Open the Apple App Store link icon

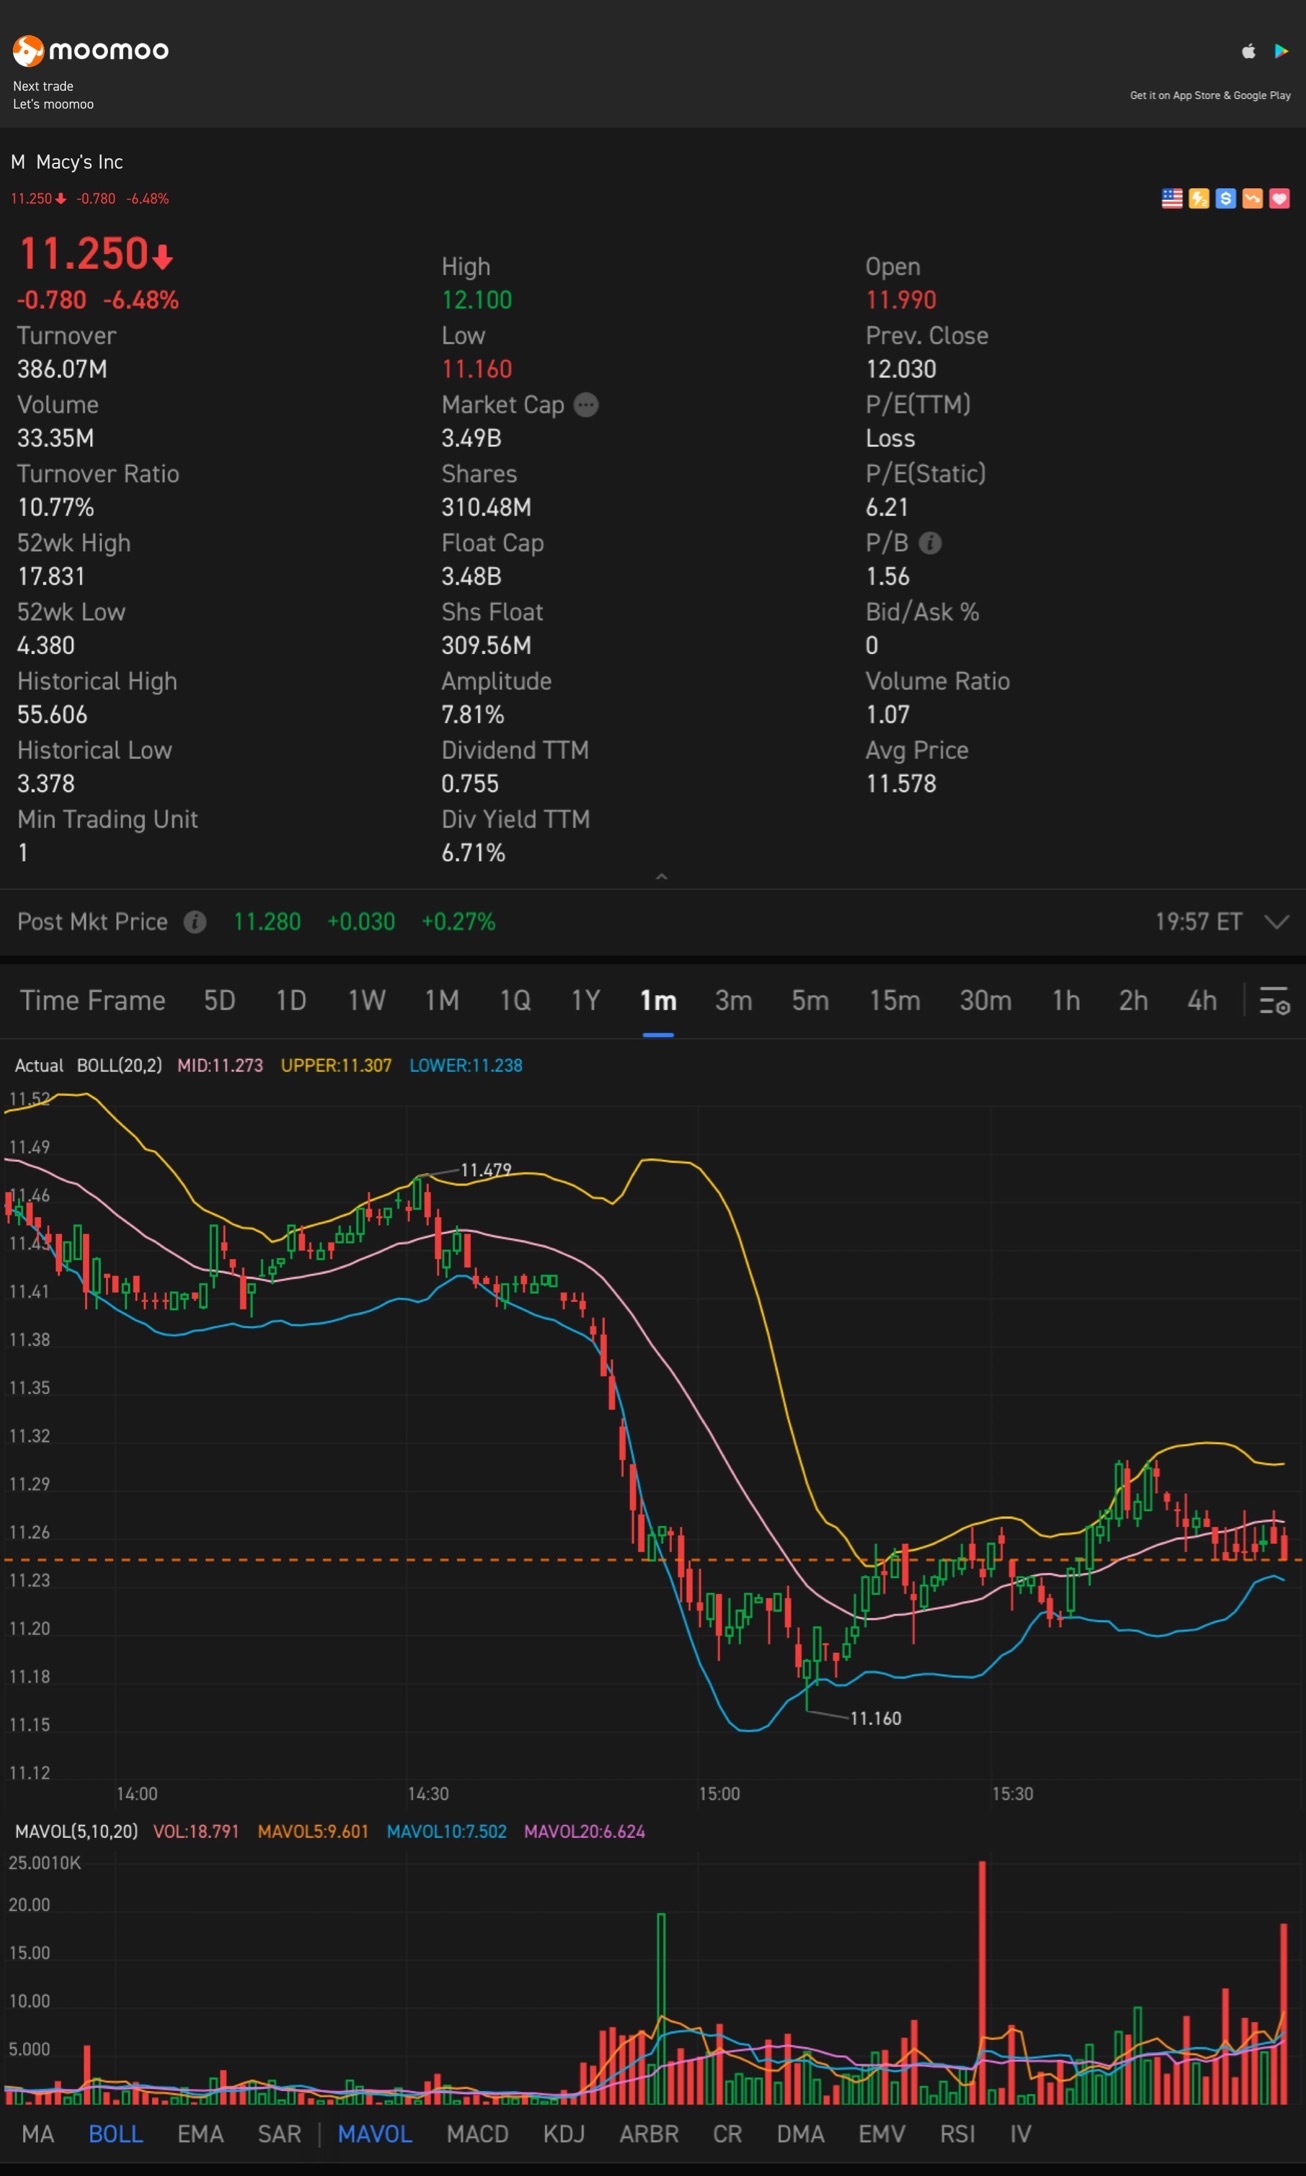[1248, 51]
